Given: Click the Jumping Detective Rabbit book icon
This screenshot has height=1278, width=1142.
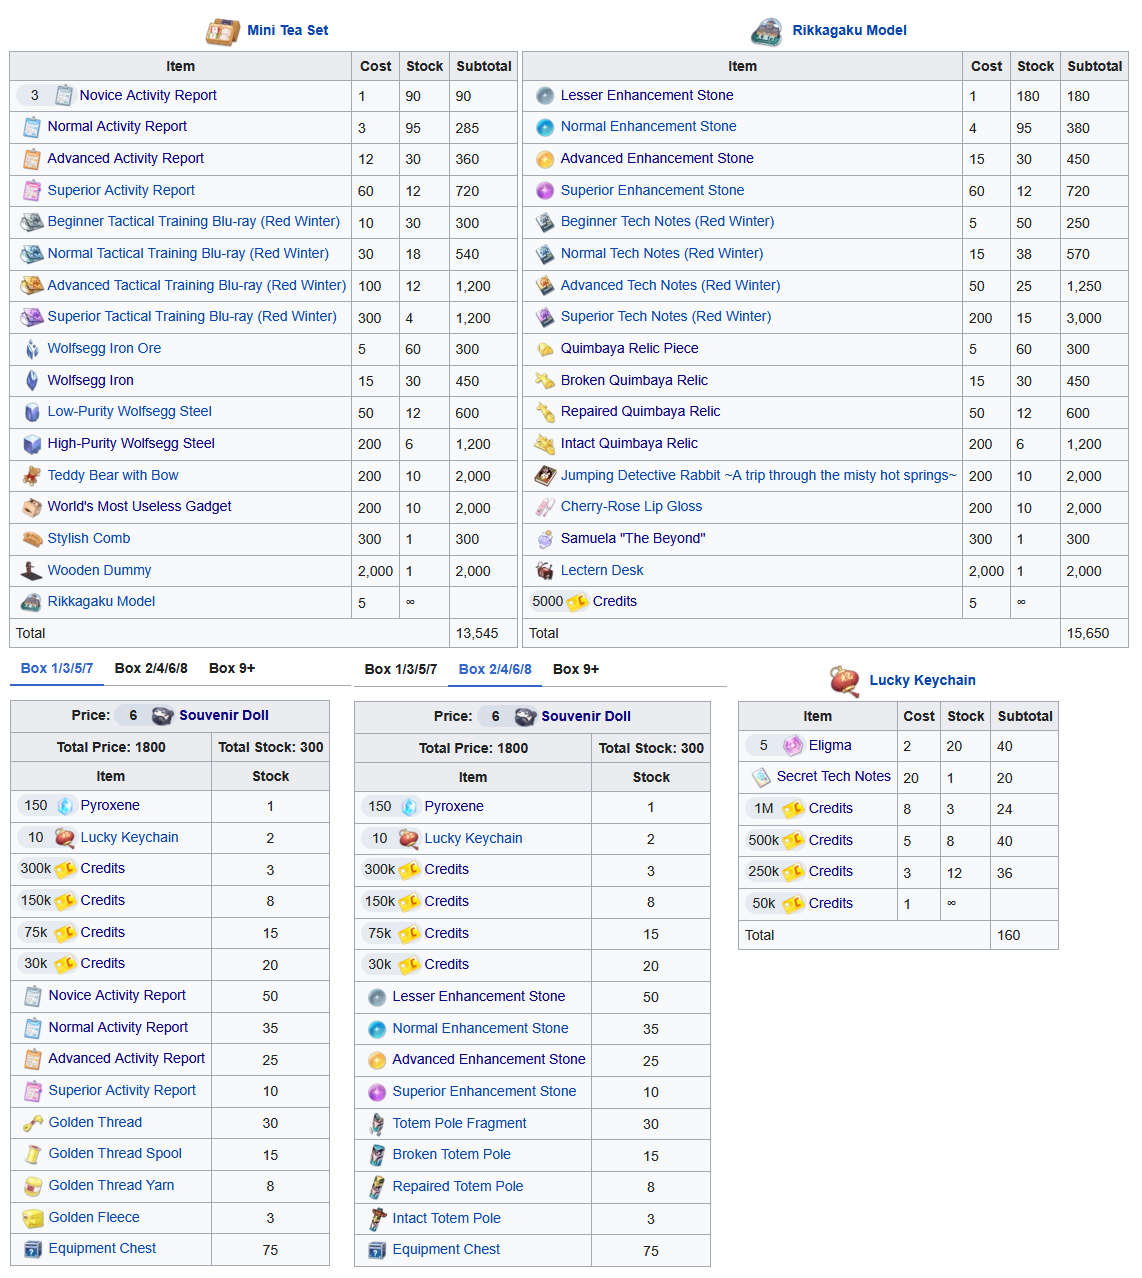Looking at the screenshot, I should [x=545, y=476].
